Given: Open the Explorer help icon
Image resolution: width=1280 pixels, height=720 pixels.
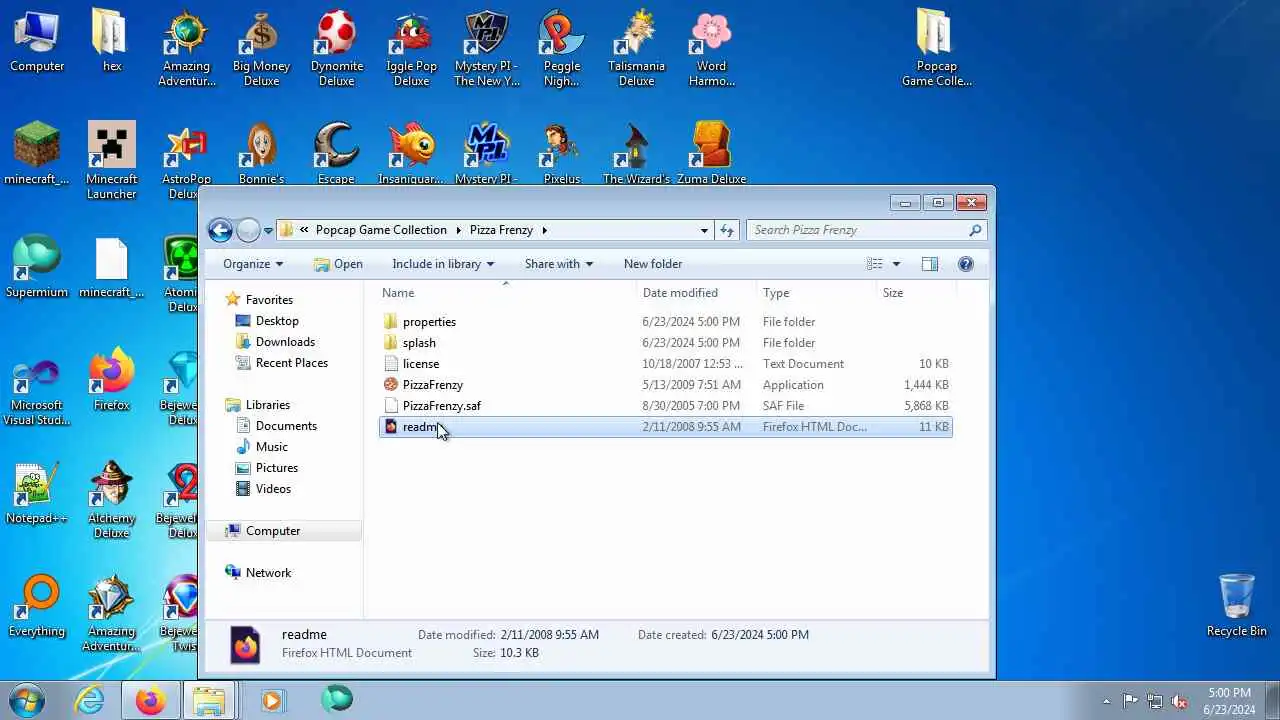Looking at the screenshot, I should pos(965,264).
